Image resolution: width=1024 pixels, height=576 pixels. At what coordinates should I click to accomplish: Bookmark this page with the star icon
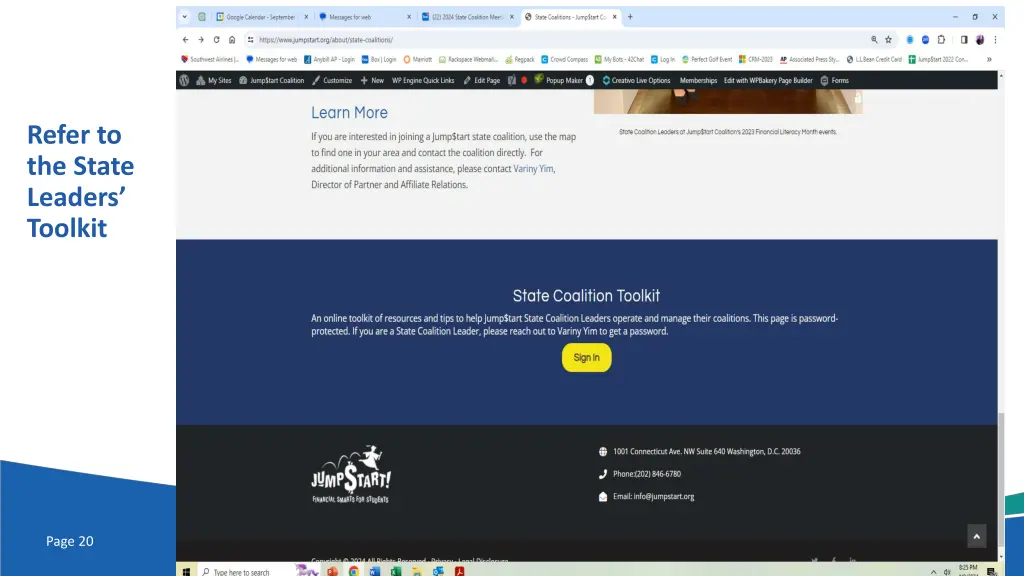tap(889, 40)
